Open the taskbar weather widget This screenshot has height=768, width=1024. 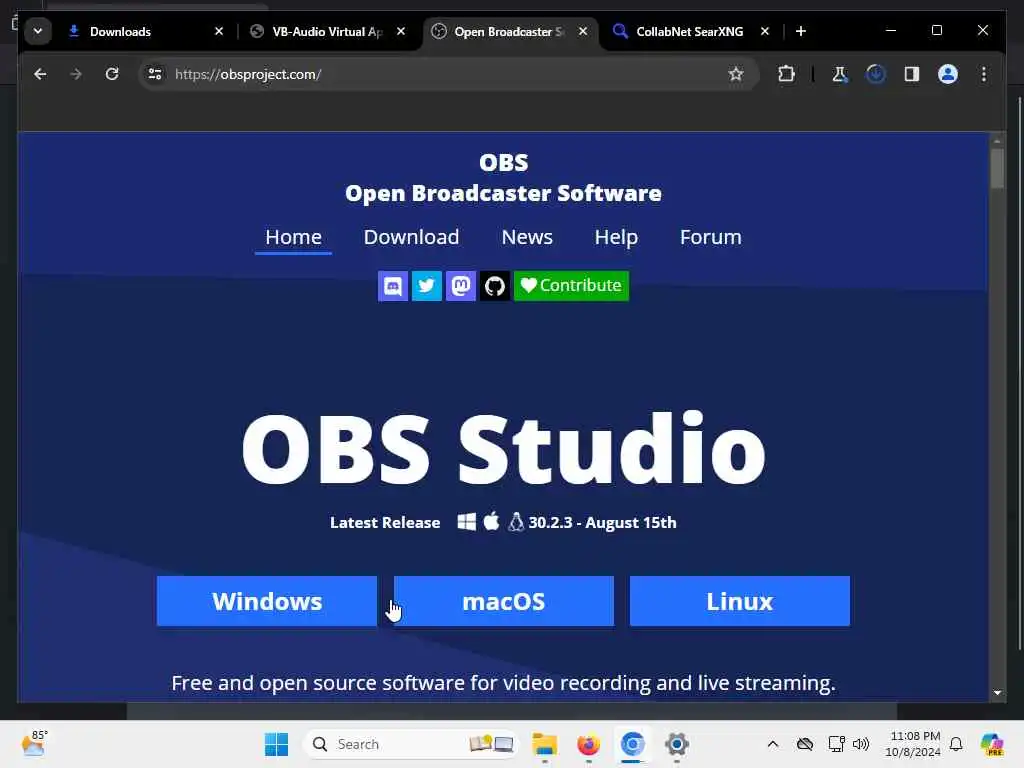pos(34,744)
